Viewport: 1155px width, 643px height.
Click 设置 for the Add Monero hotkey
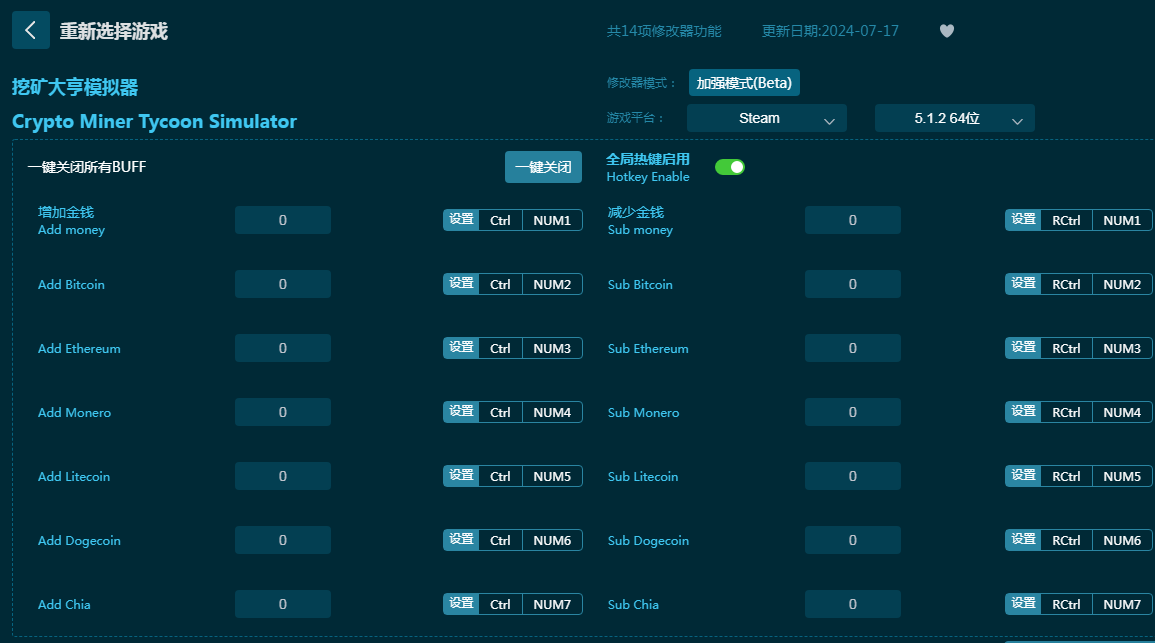point(462,412)
